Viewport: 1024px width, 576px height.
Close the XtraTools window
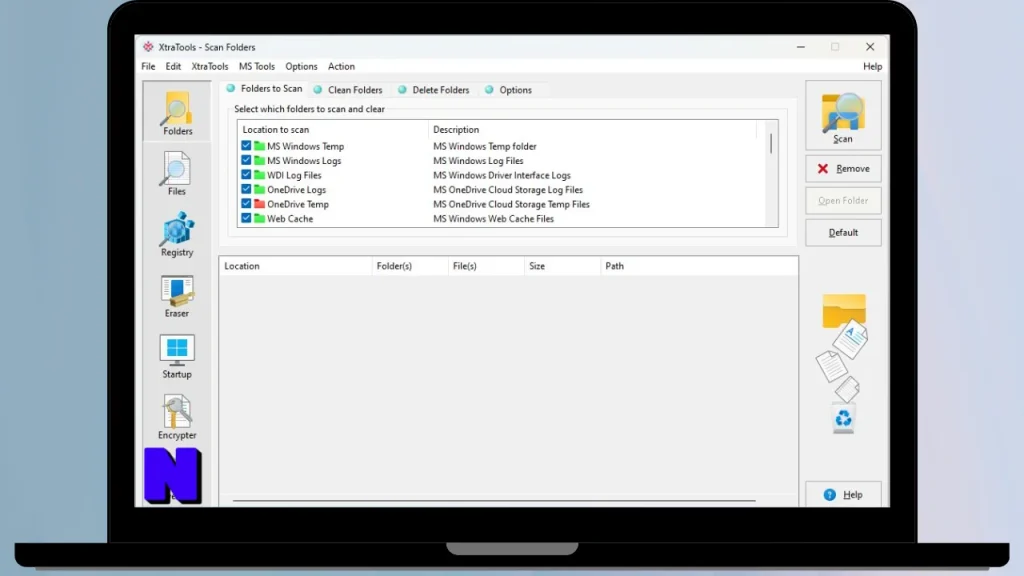(870, 47)
